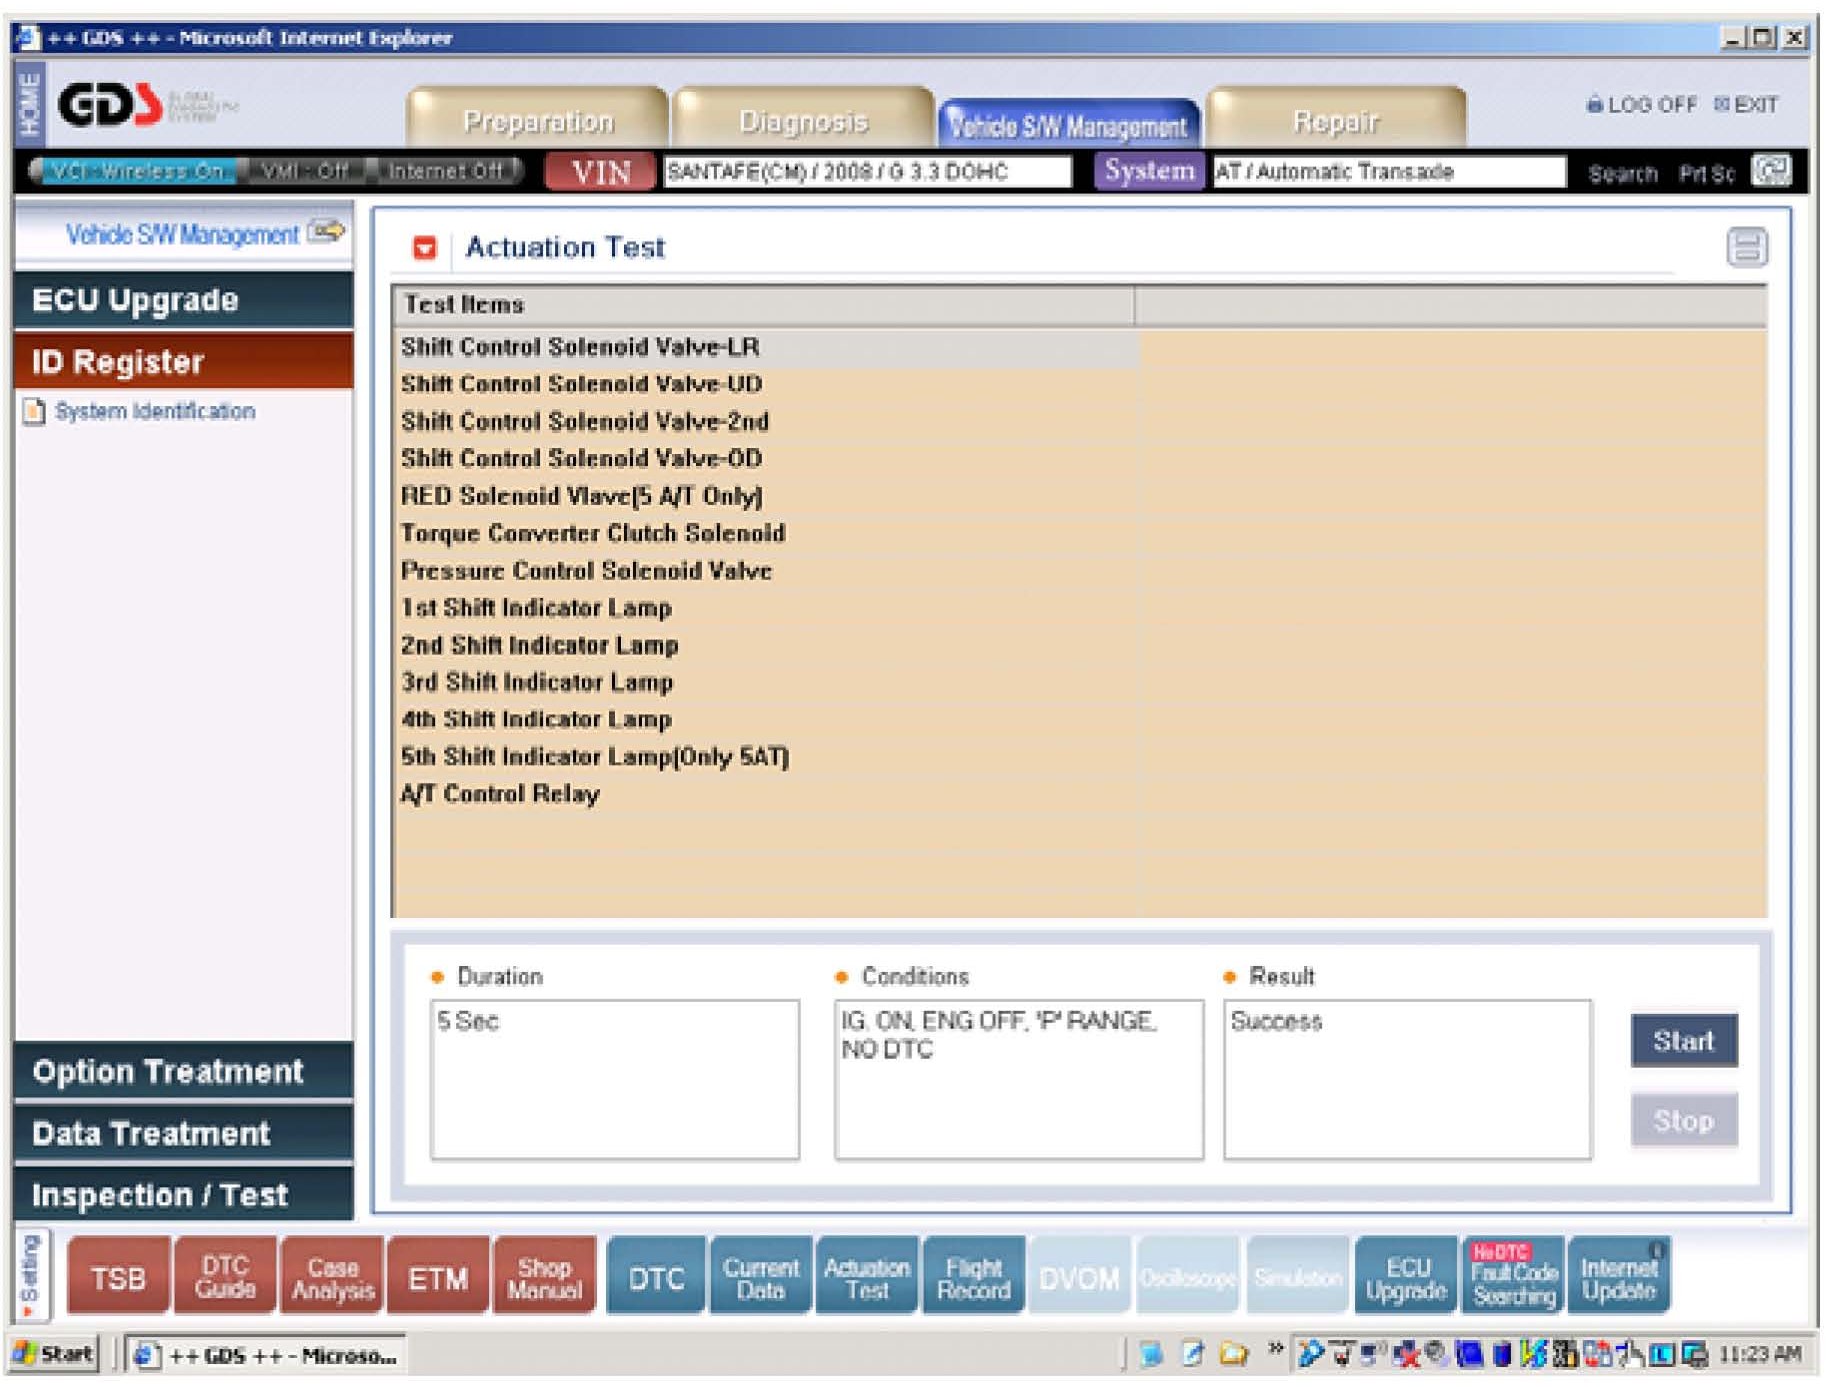Expand the ECU Upgrade sidebar section

click(184, 300)
